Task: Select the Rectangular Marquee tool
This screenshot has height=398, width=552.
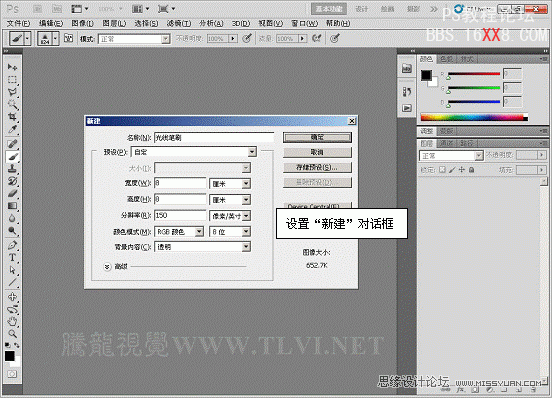Action: [x=12, y=80]
